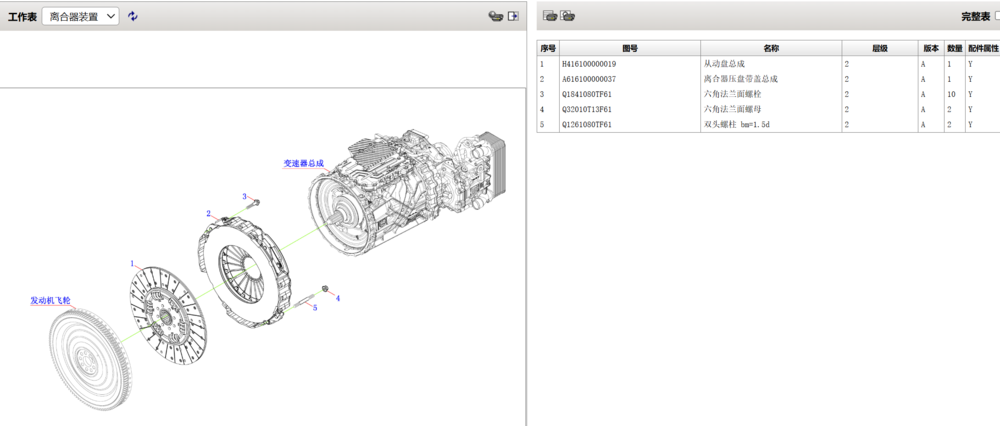The height and width of the screenshot is (426, 1000).
Task: Click the 图号 column header
Action: (630, 48)
